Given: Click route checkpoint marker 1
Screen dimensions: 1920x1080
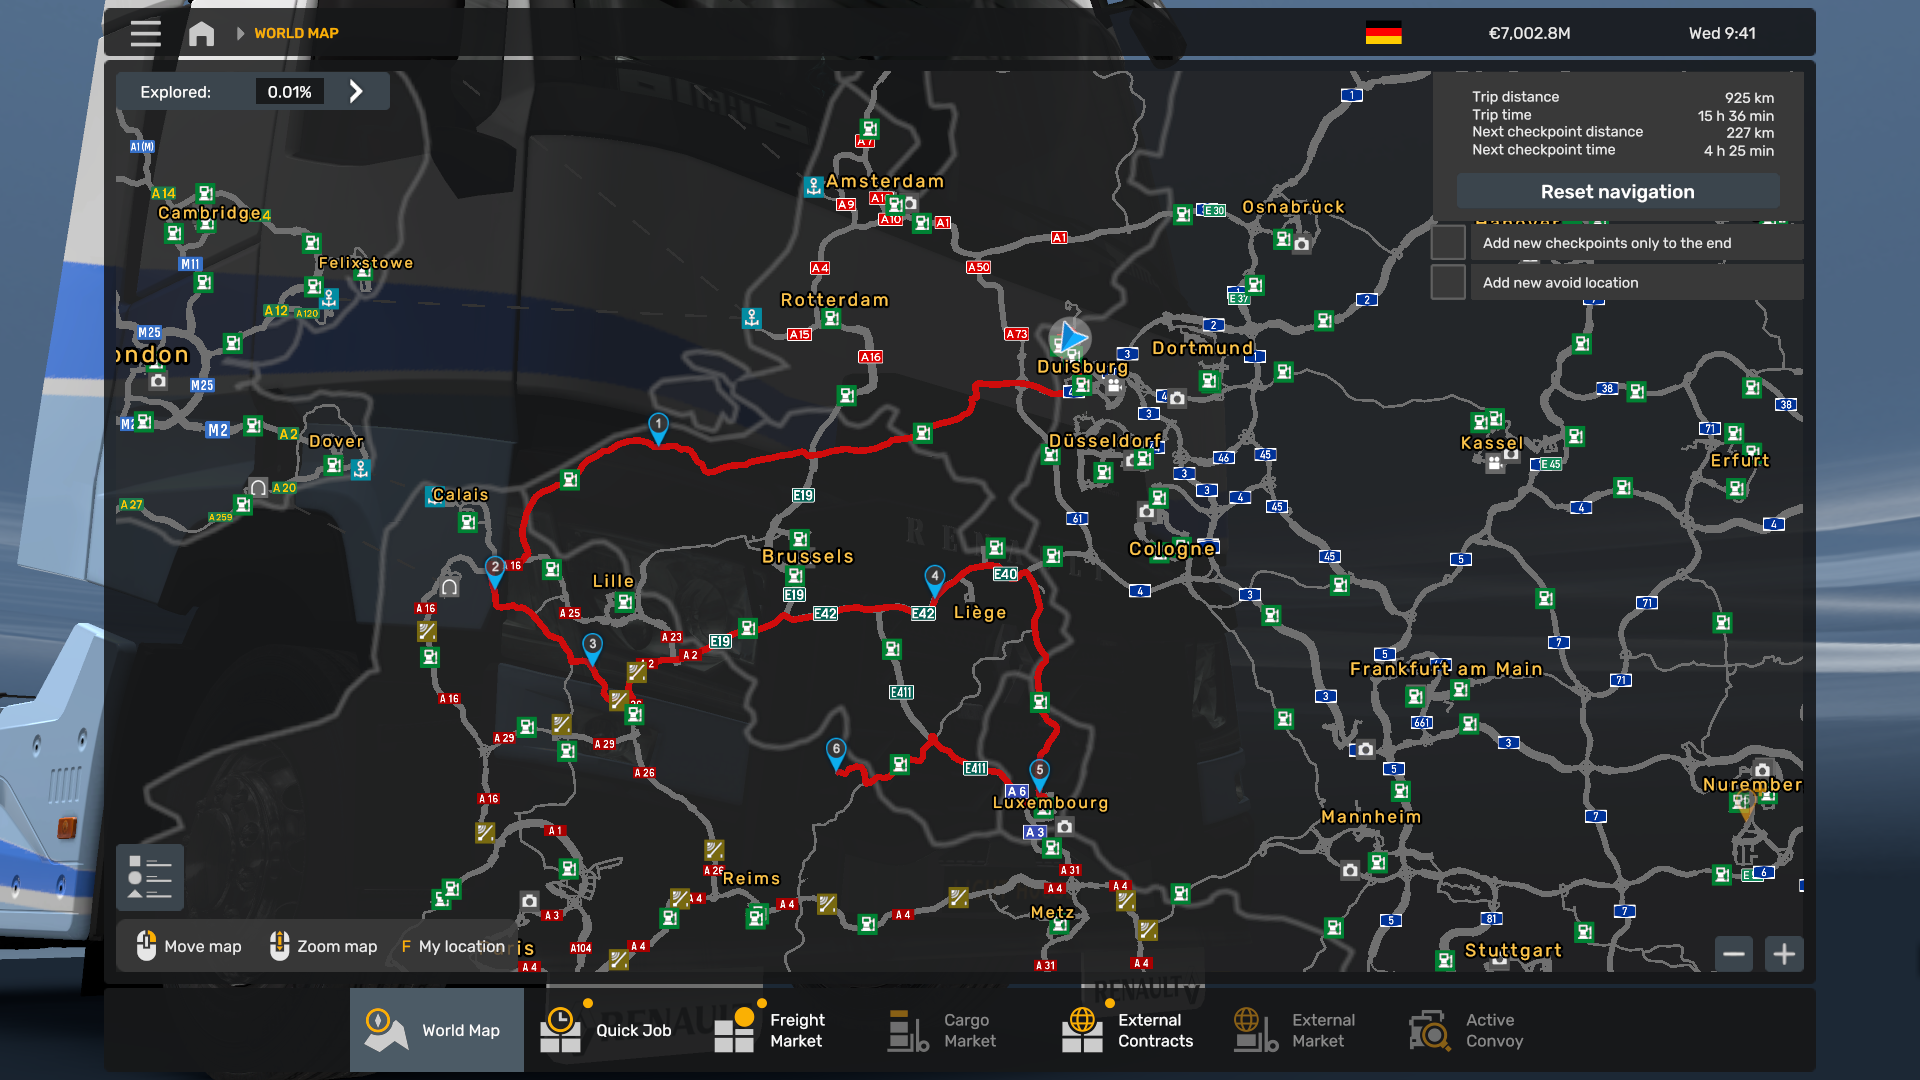Looking at the screenshot, I should point(658,425).
